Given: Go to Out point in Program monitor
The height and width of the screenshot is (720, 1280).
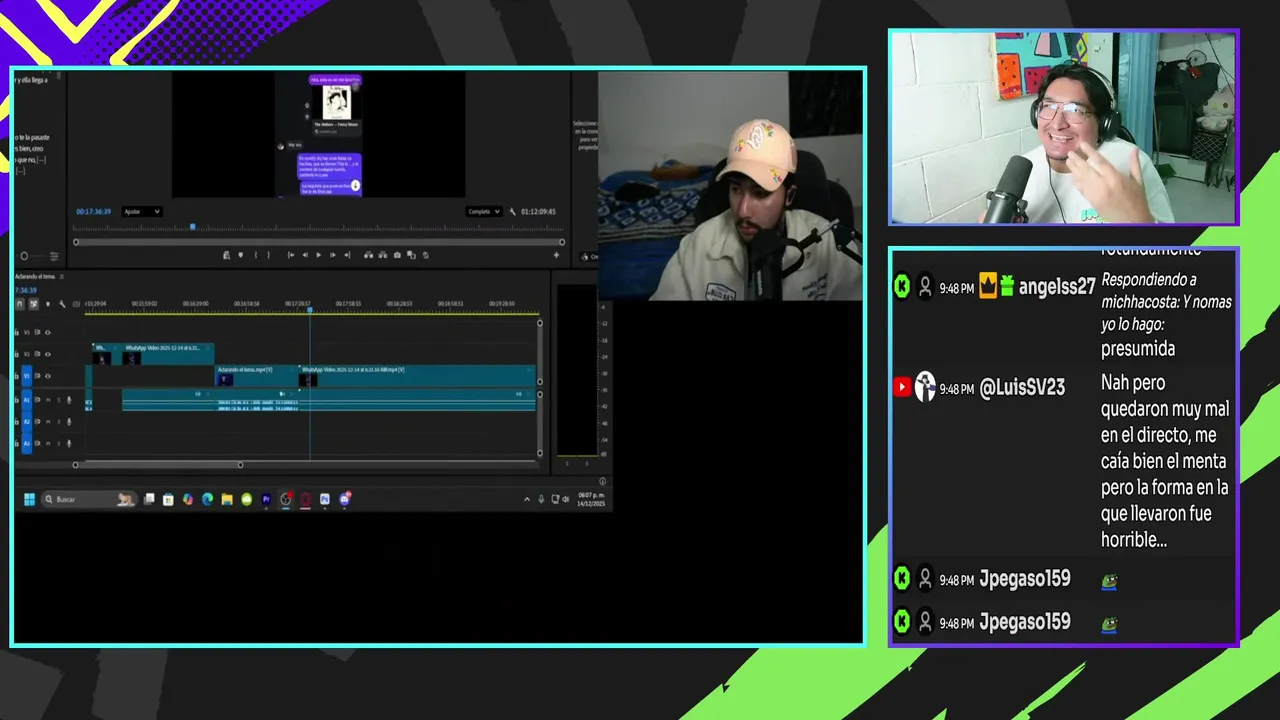Looking at the screenshot, I should click(x=347, y=255).
